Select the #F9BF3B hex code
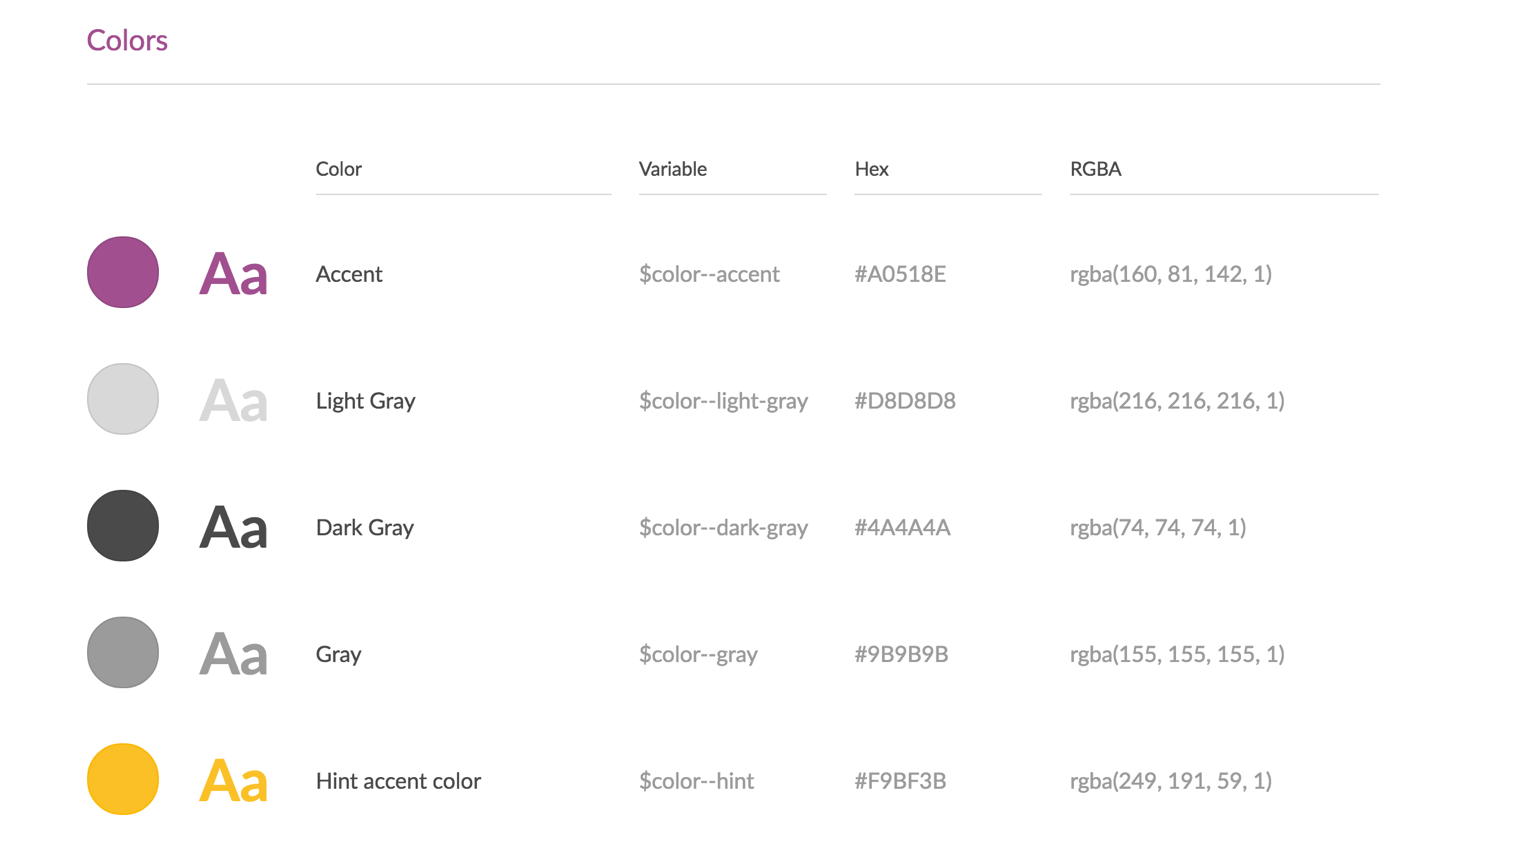This screenshot has height=864, width=1524. (x=900, y=781)
